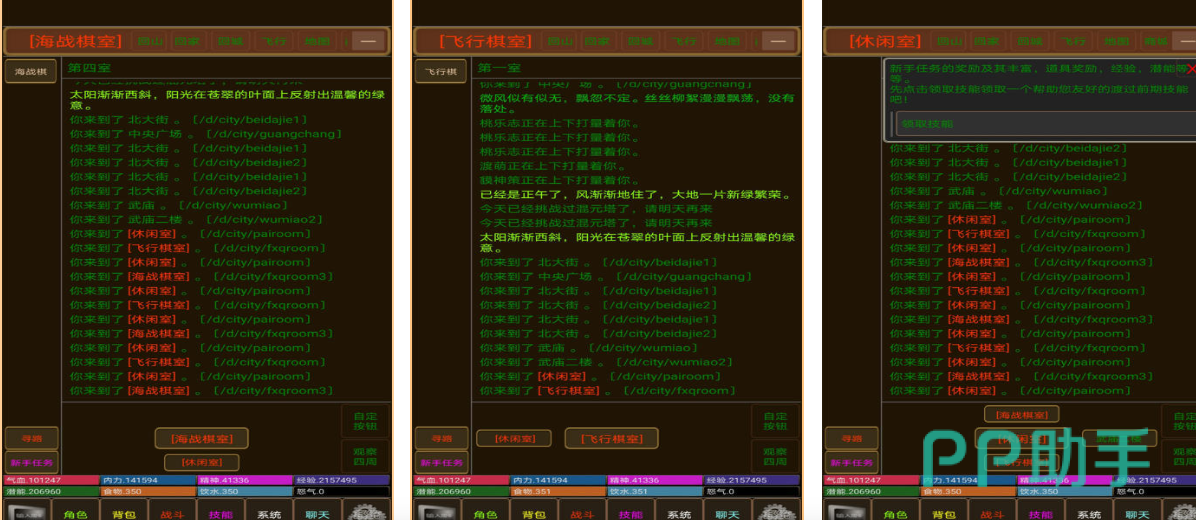The width and height of the screenshot is (1196, 520).
Task: Open 地图 in the 飞行棋室 top bar
Action: pos(726,41)
